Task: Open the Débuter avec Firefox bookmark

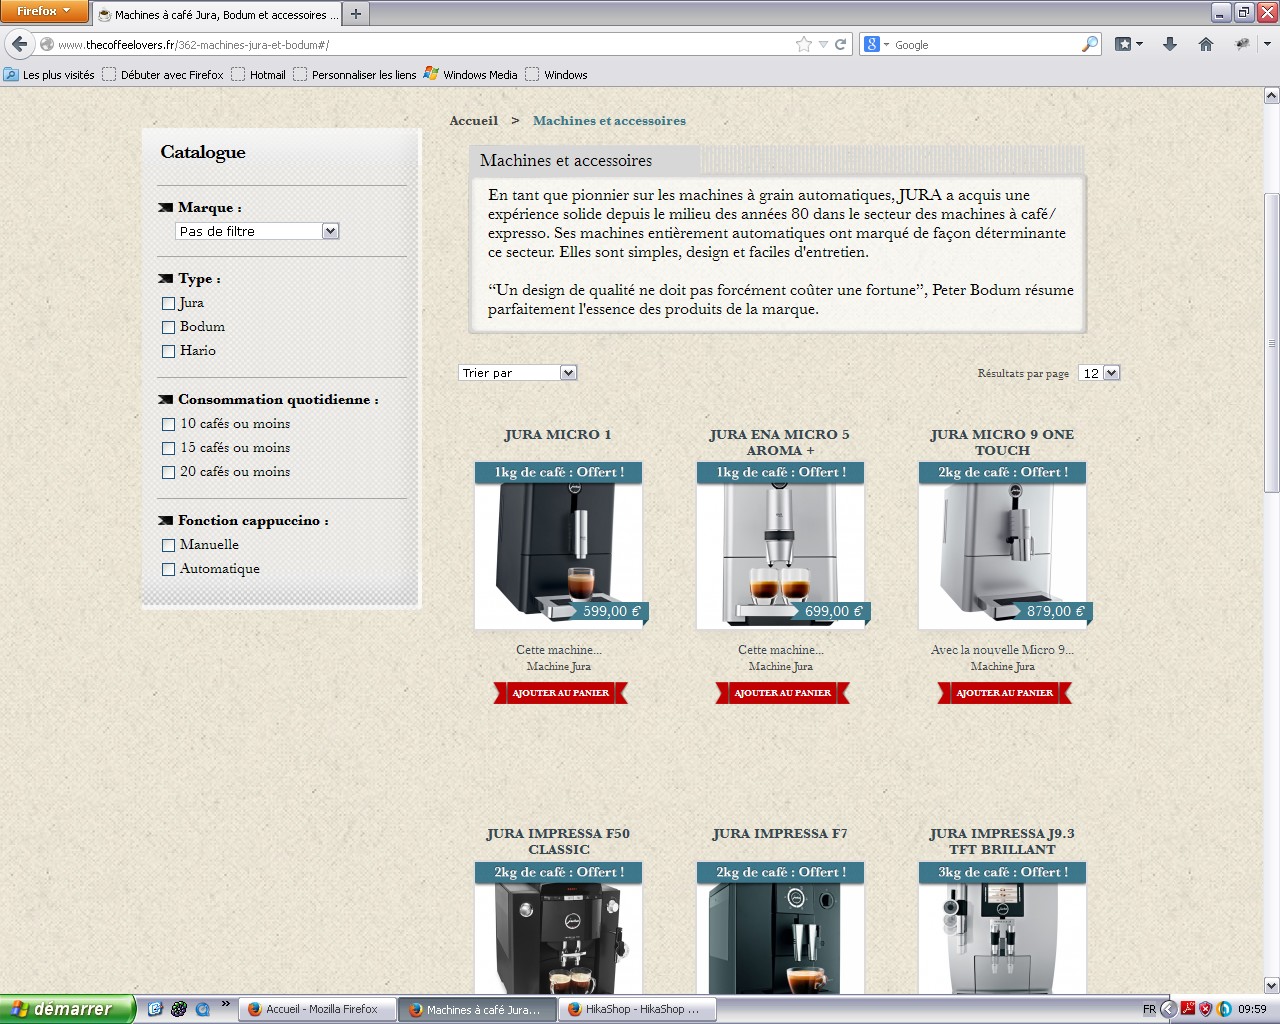Action: click(163, 74)
